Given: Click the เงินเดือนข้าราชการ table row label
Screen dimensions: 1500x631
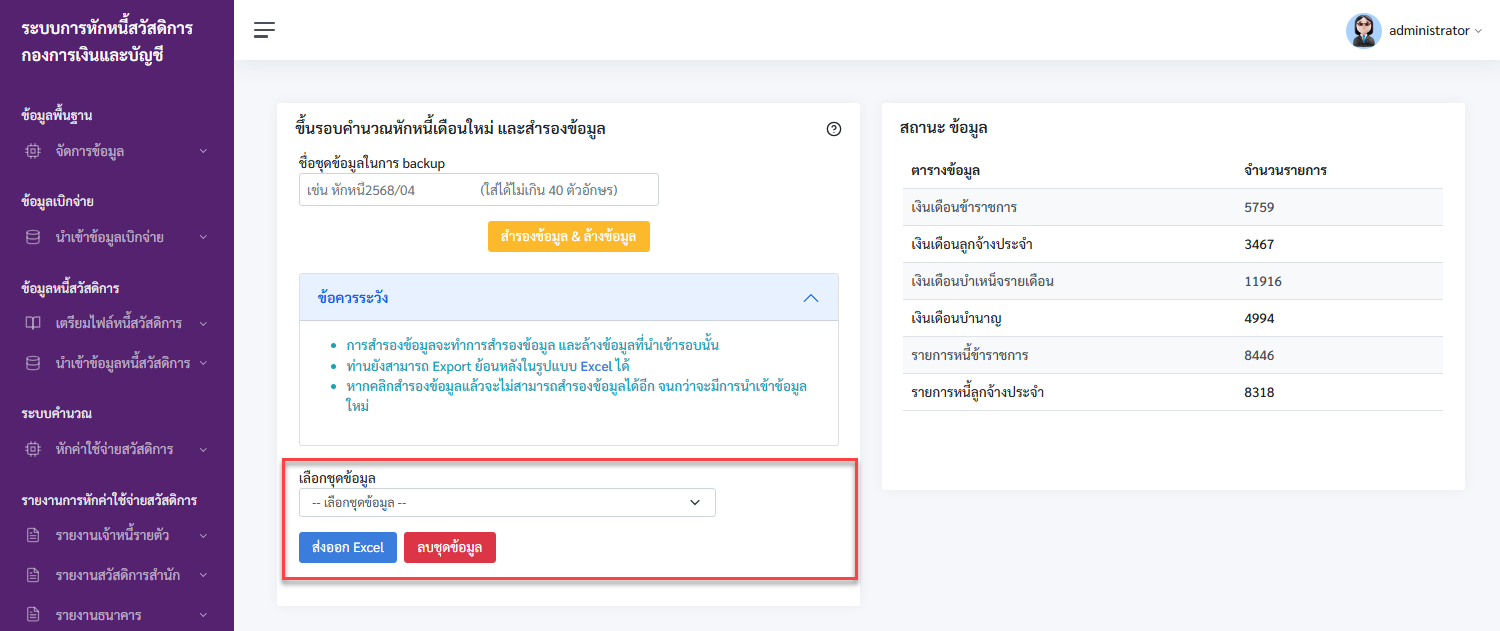Looking at the screenshot, I should tap(964, 207).
